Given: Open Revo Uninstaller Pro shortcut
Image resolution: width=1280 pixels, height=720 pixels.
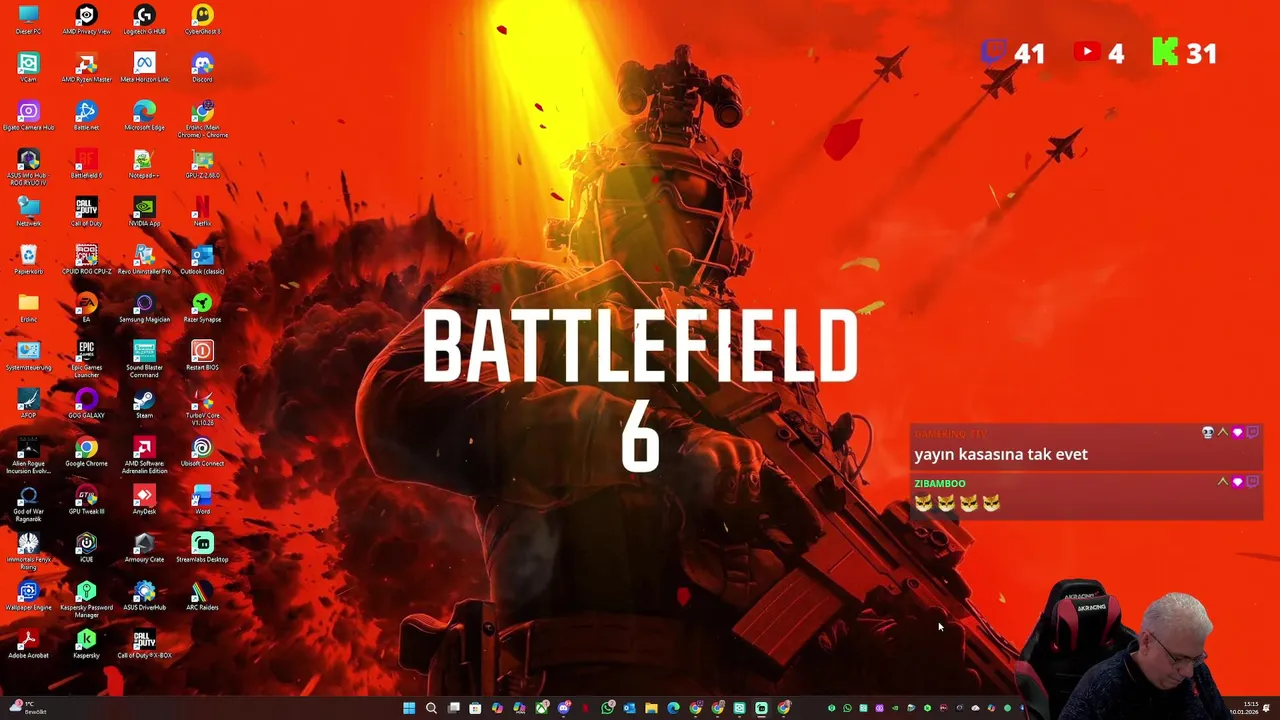Looking at the screenshot, I should click(144, 259).
